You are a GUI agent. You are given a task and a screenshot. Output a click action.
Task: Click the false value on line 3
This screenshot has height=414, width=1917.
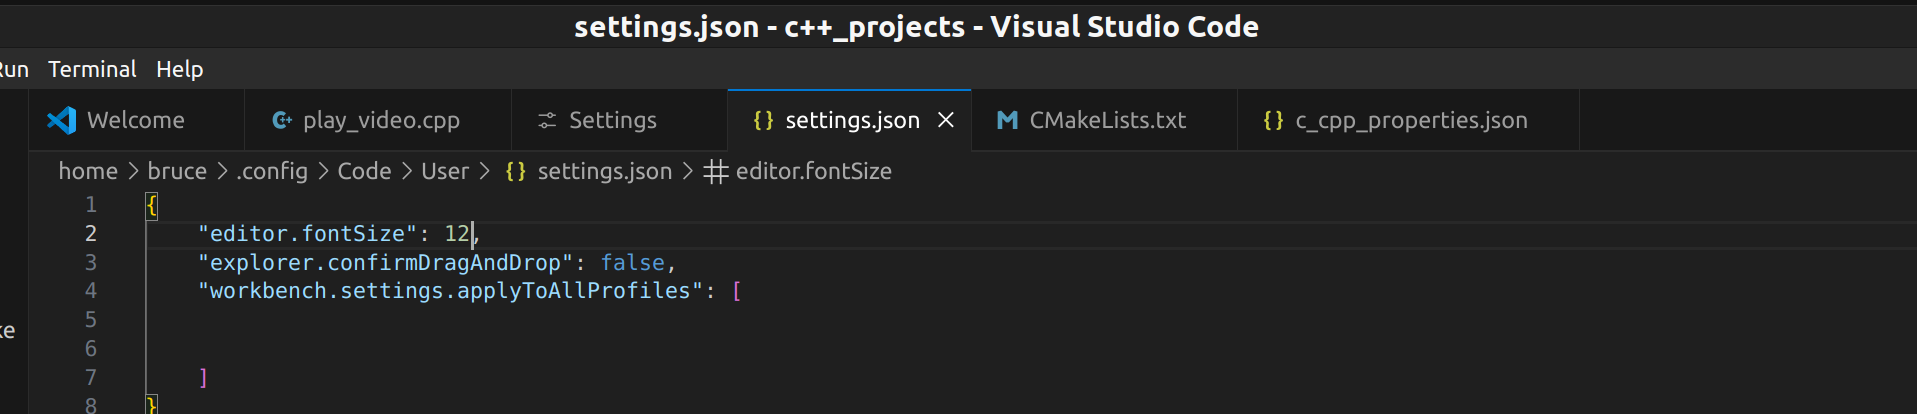(x=633, y=262)
